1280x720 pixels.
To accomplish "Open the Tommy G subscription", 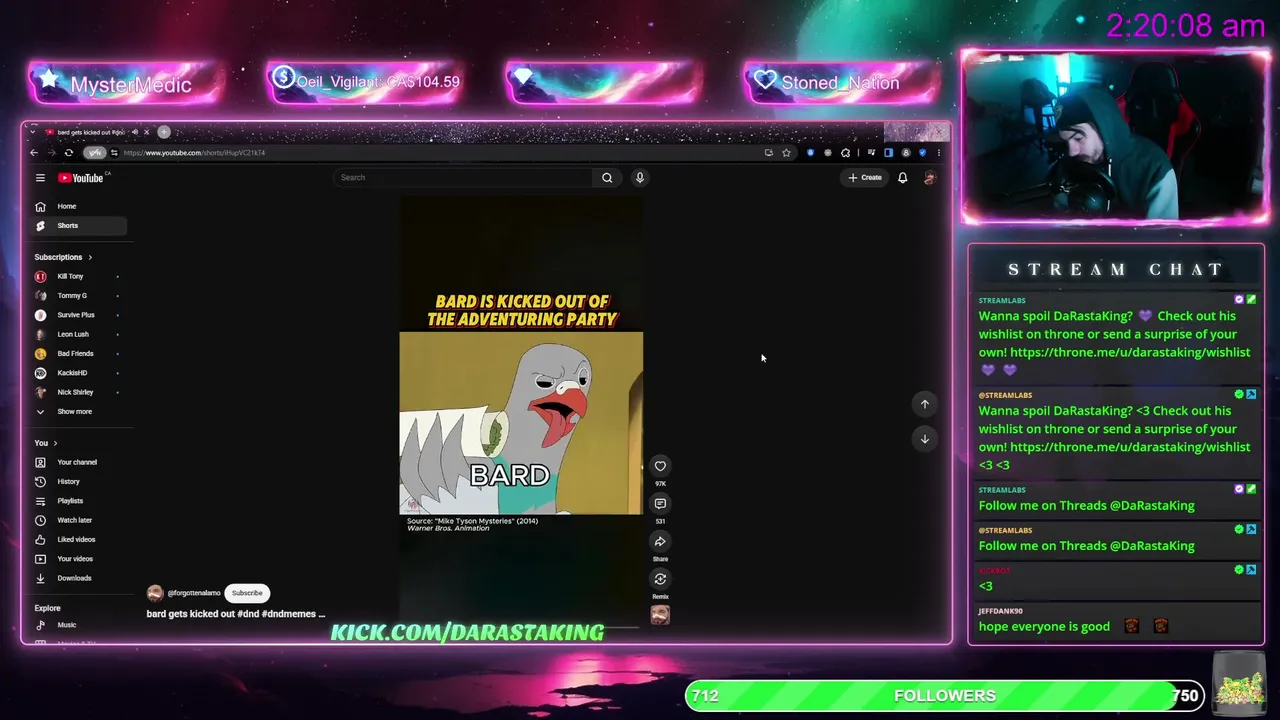I will pyautogui.click(x=80, y=296).
